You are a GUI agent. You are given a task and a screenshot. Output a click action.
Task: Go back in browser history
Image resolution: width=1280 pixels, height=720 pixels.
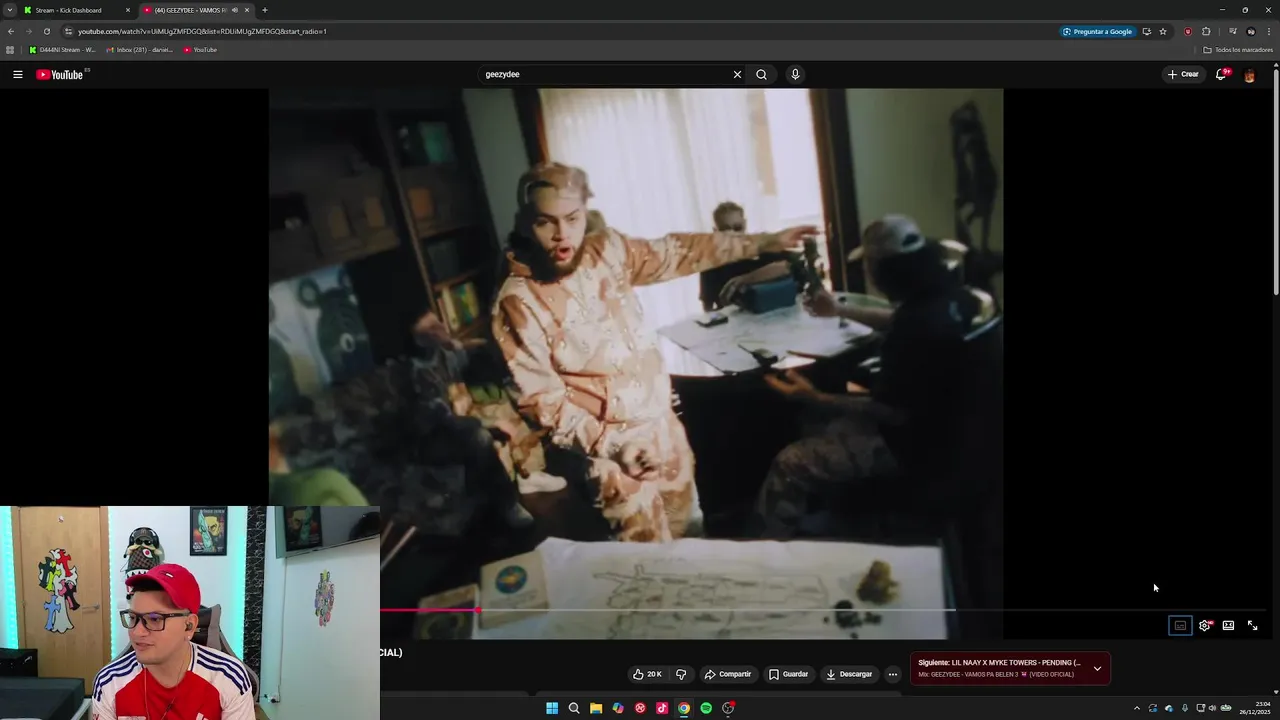[11, 31]
